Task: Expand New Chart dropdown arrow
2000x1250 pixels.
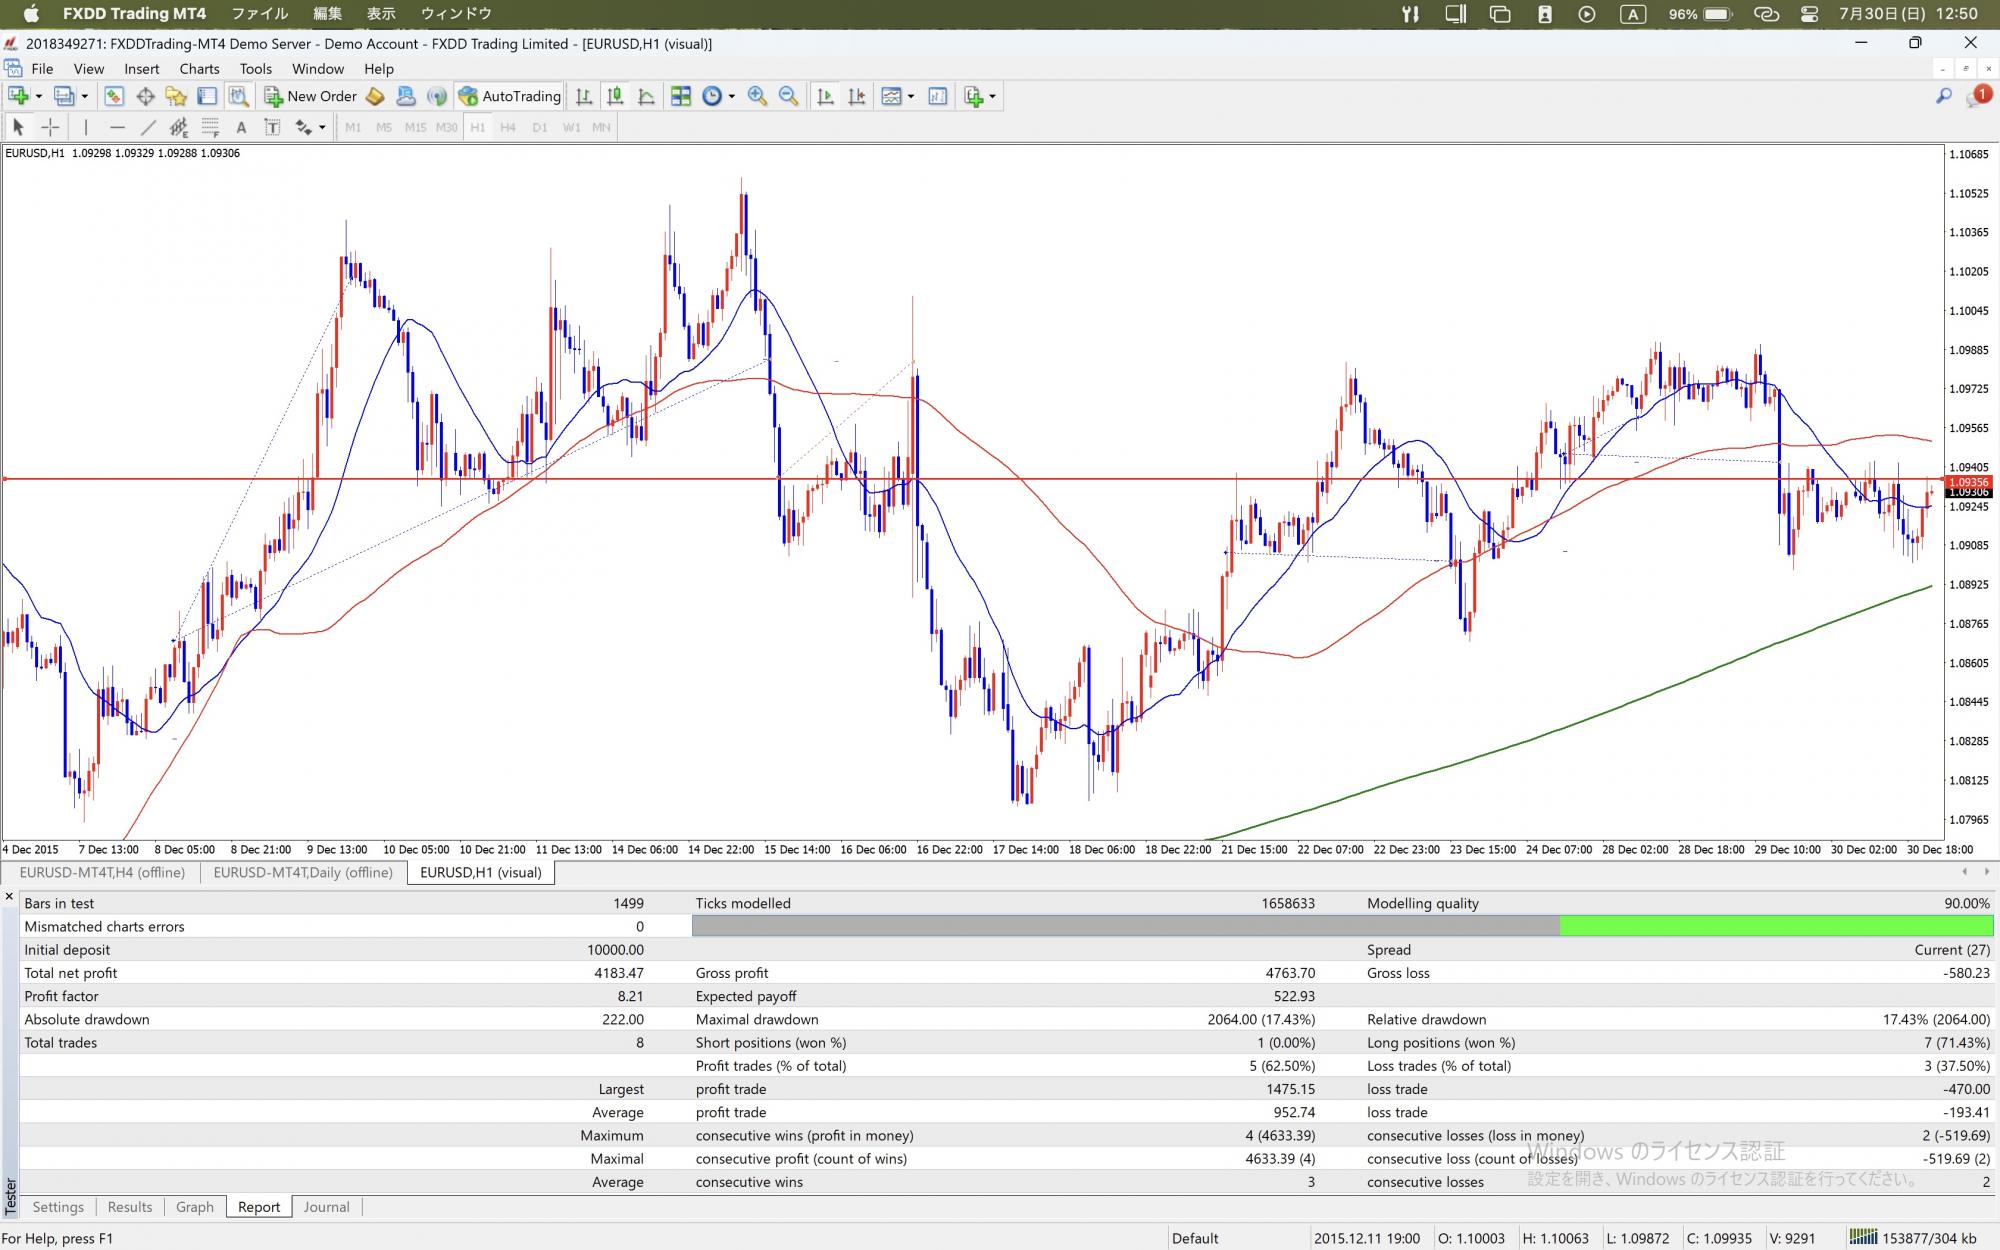Action: 39,96
